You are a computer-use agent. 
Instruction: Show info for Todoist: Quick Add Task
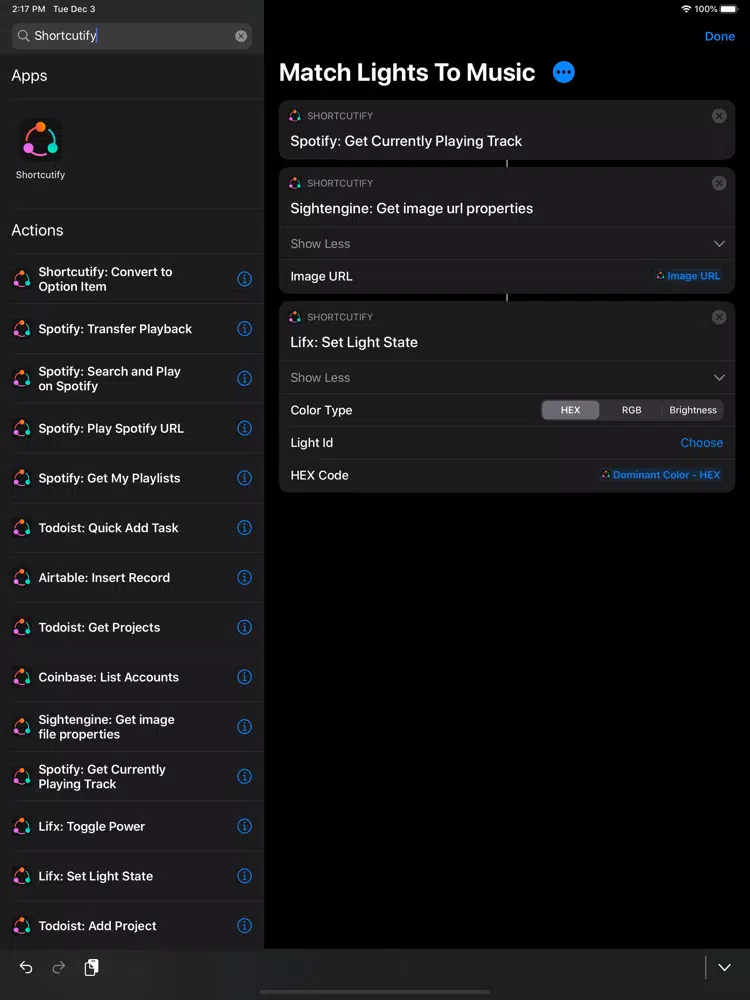(244, 527)
